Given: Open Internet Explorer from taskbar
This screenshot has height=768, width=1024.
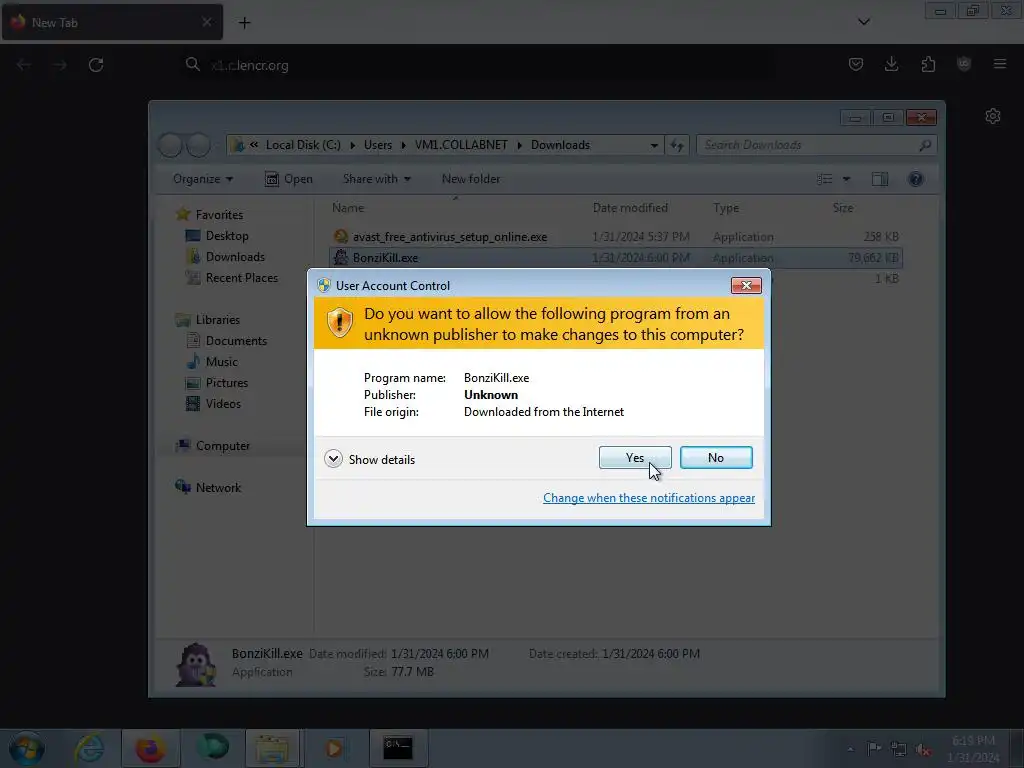Looking at the screenshot, I should pyautogui.click(x=89, y=748).
